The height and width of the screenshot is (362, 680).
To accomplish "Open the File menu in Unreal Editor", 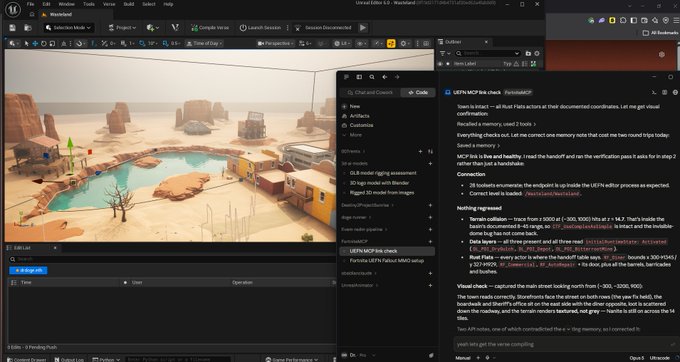I will (30, 4).
